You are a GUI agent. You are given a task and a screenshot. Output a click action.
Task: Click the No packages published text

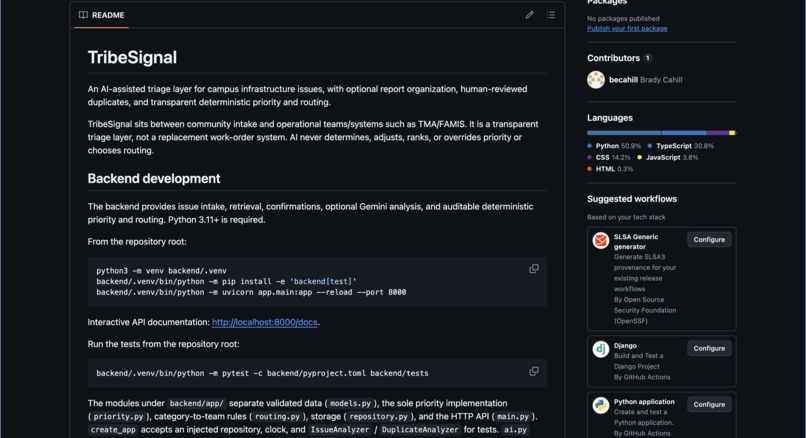coord(623,19)
